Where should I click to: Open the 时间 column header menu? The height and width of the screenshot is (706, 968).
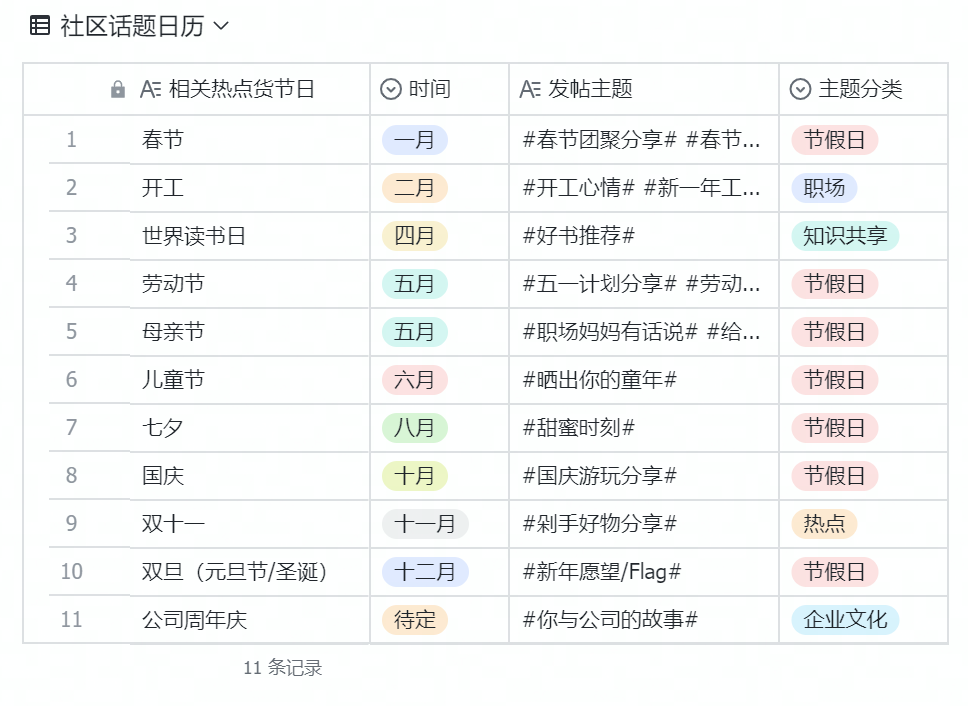pyautogui.click(x=439, y=89)
